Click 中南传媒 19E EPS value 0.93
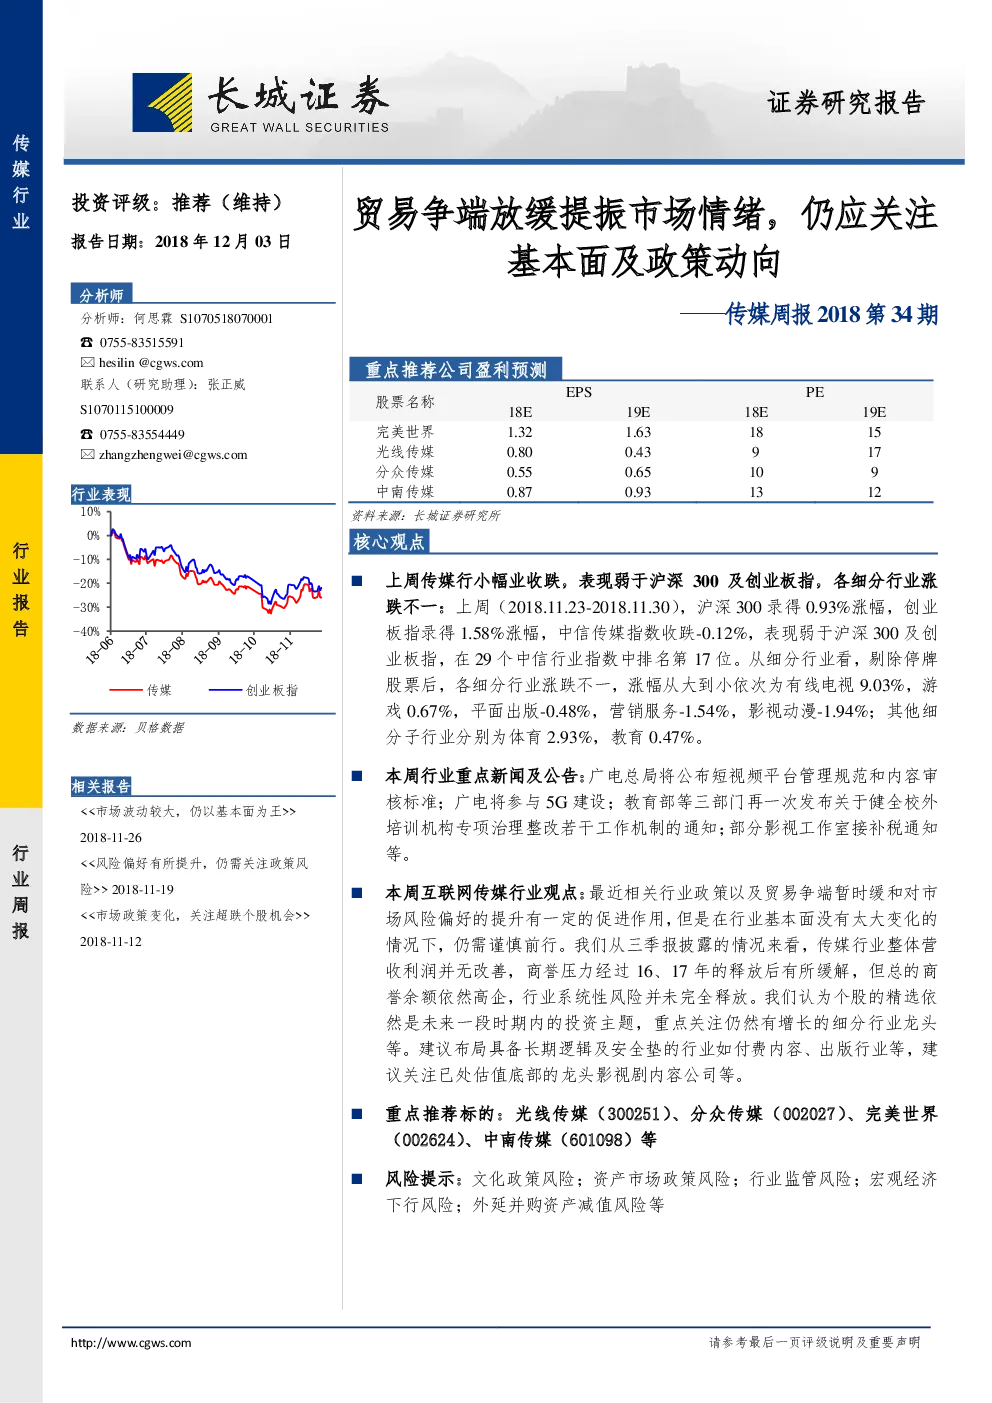The height and width of the screenshot is (1403, 992). (638, 492)
